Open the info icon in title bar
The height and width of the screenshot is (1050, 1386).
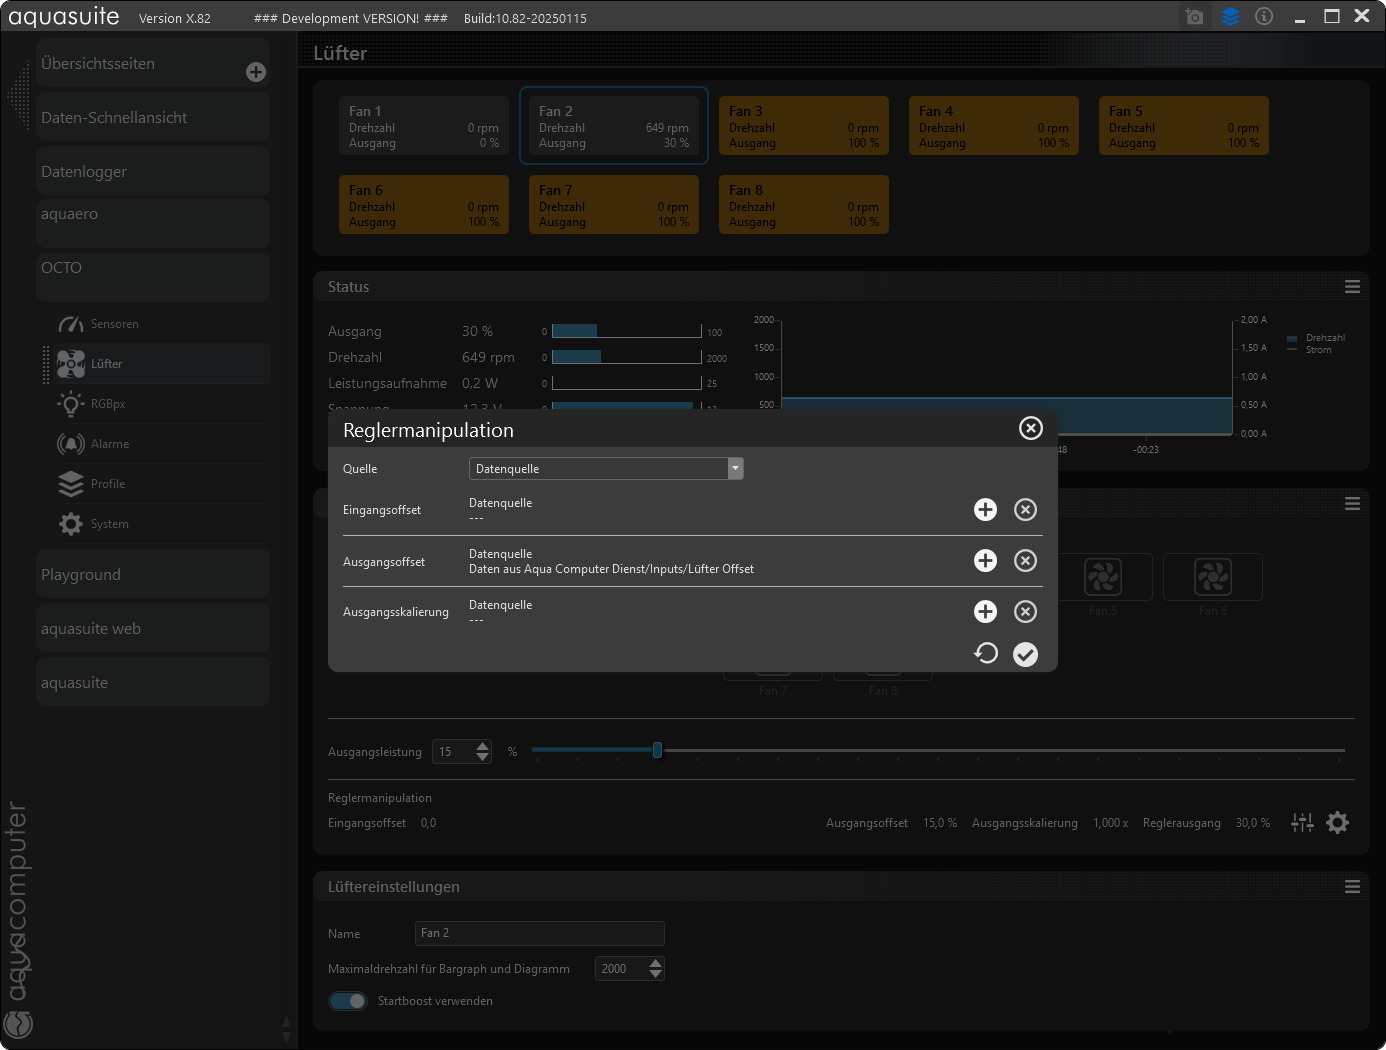pos(1264,17)
